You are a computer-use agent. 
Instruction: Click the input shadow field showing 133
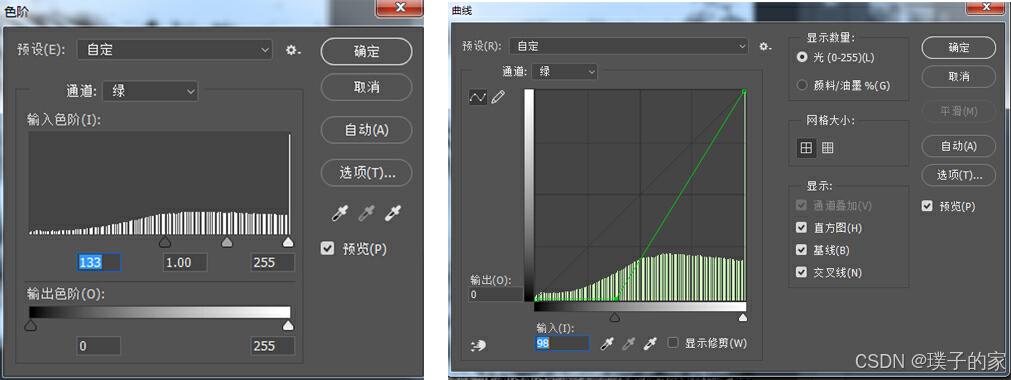[99, 263]
